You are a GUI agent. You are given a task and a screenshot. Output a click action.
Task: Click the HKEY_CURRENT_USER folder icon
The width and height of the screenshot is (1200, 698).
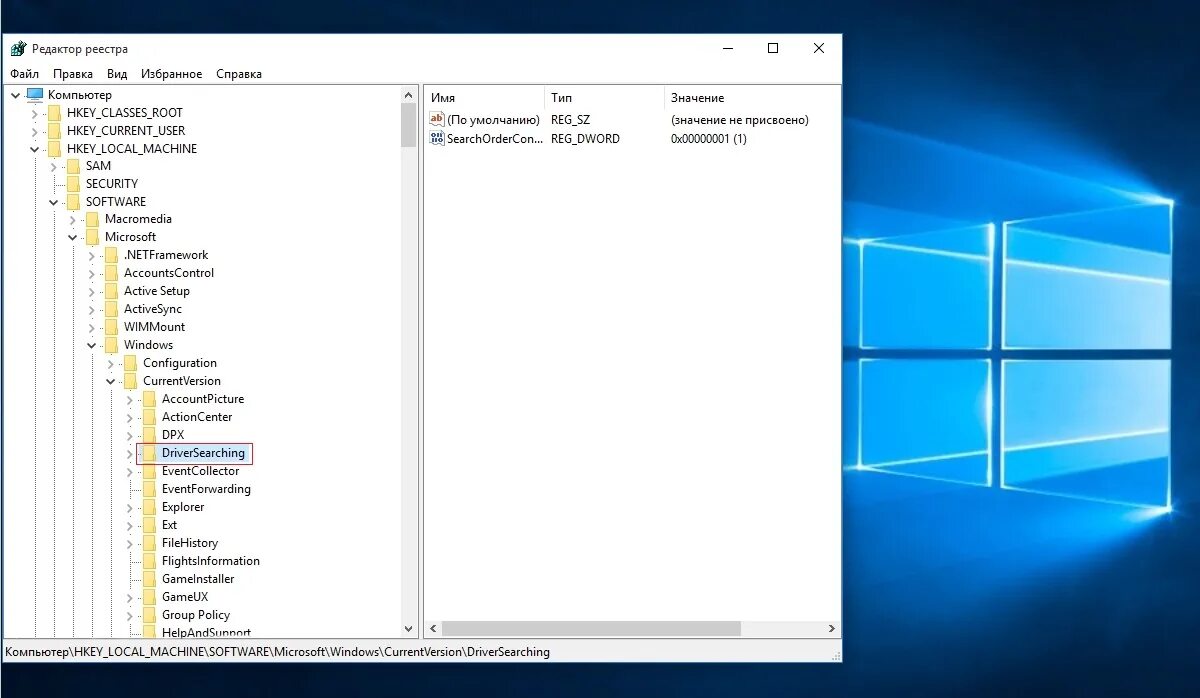click(x=54, y=131)
